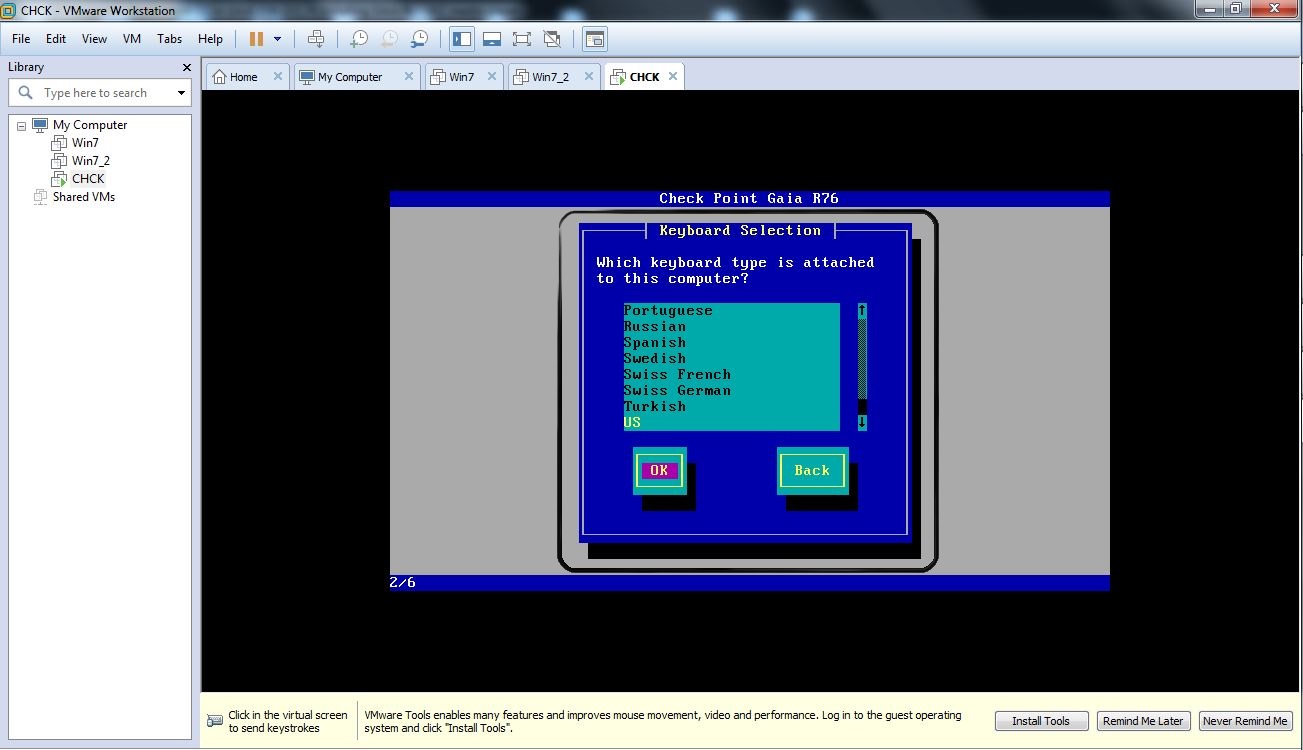
Task: Click the keystrokes hint icon at bottom left
Action: (215, 721)
